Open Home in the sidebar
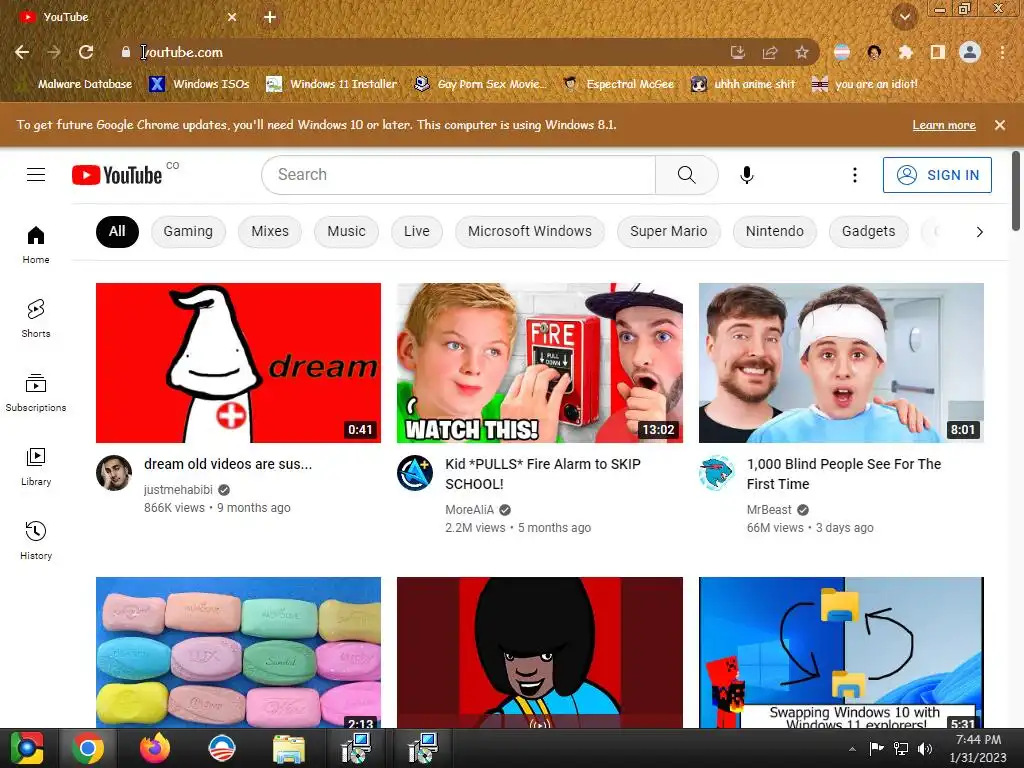 pos(36,245)
